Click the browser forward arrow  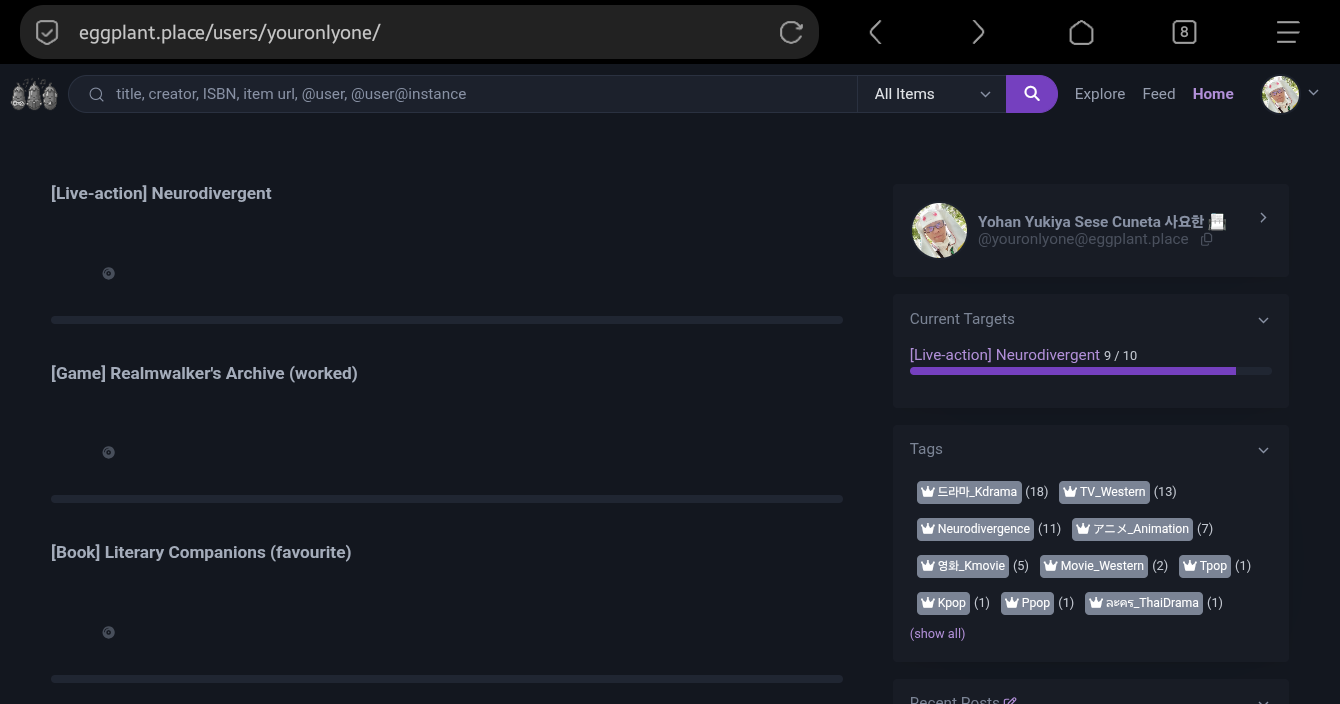(x=978, y=32)
